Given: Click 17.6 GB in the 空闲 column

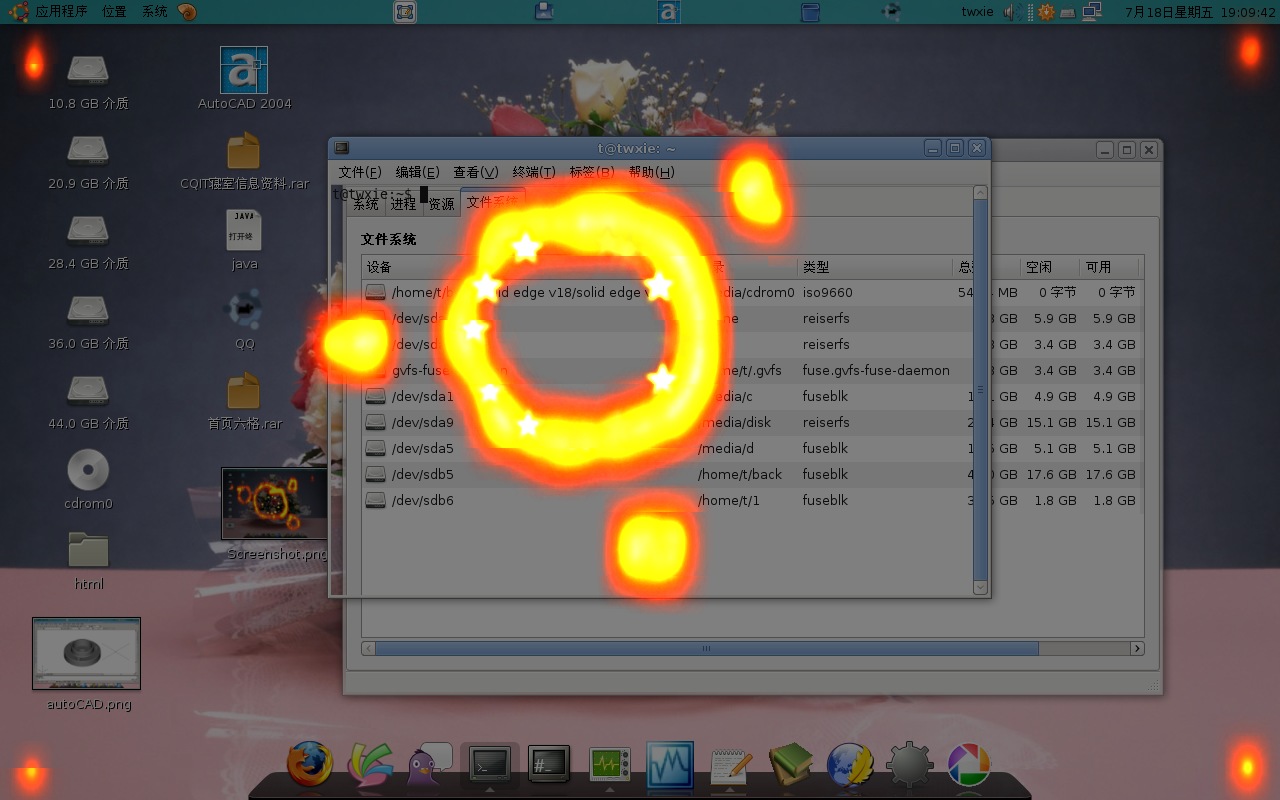Looking at the screenshot, I should (x=1051, y=474).
